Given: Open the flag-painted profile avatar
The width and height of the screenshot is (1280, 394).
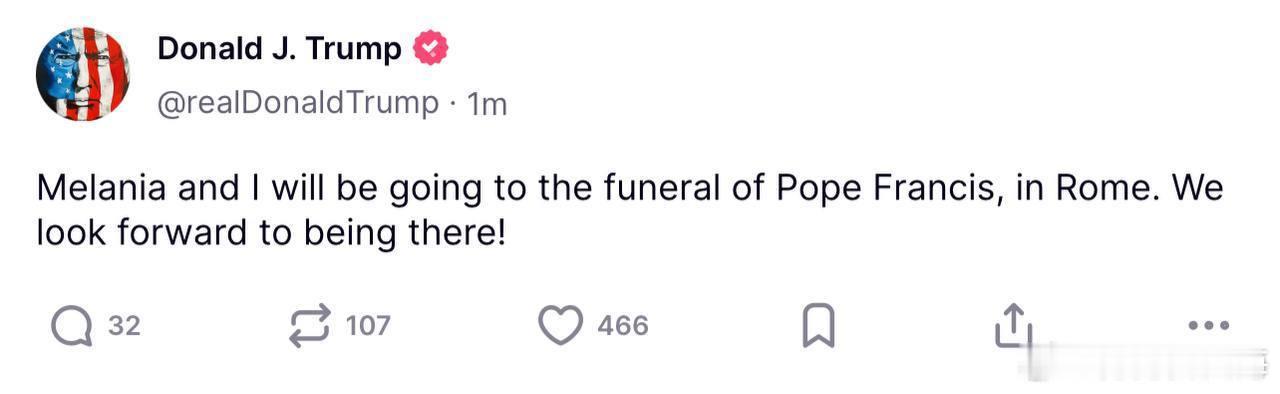Looking at the screenshot, I should (83, 74).
